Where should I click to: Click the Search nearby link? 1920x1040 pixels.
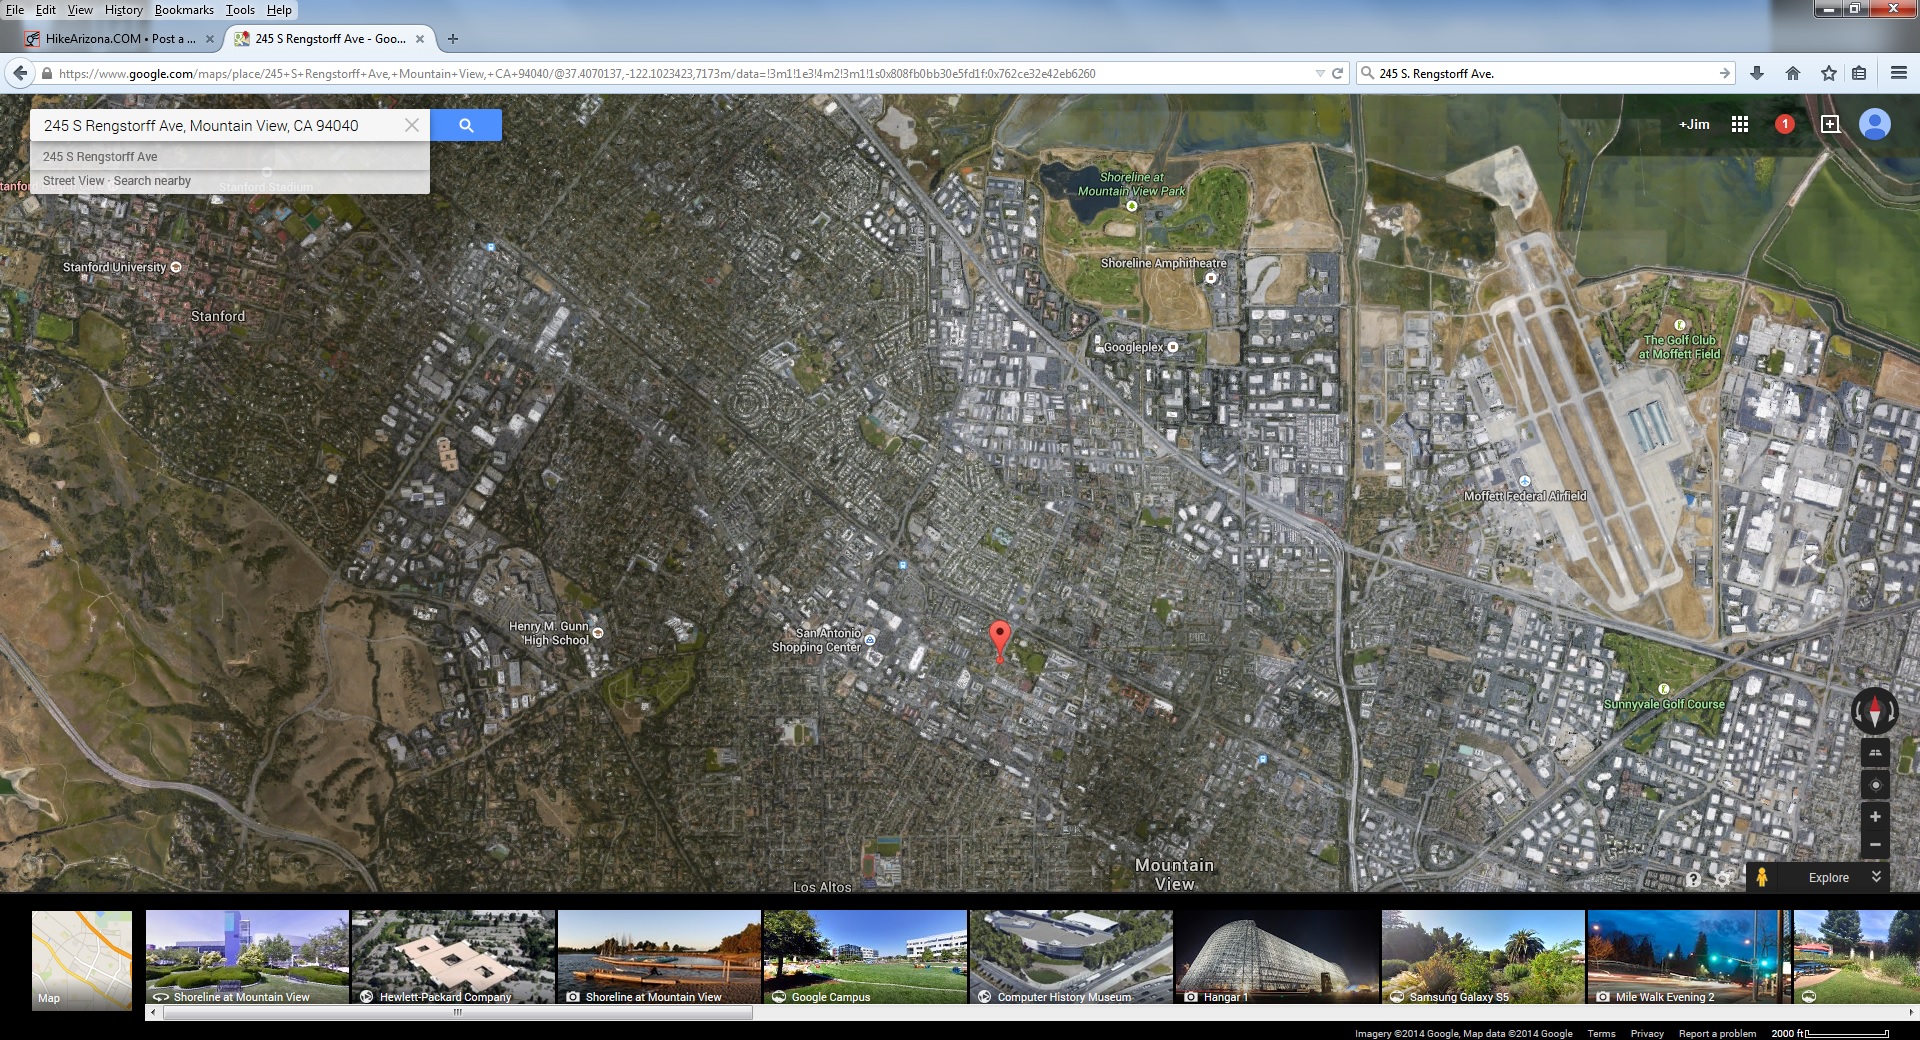(152, 181)
